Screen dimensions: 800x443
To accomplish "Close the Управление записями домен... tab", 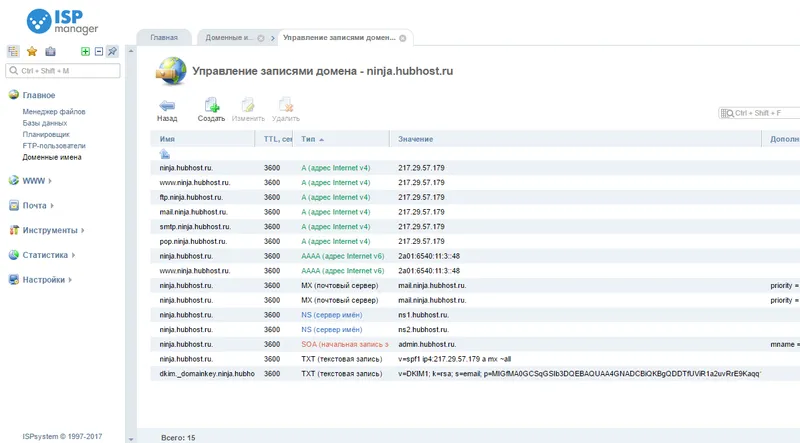I will tap(403, 38).
